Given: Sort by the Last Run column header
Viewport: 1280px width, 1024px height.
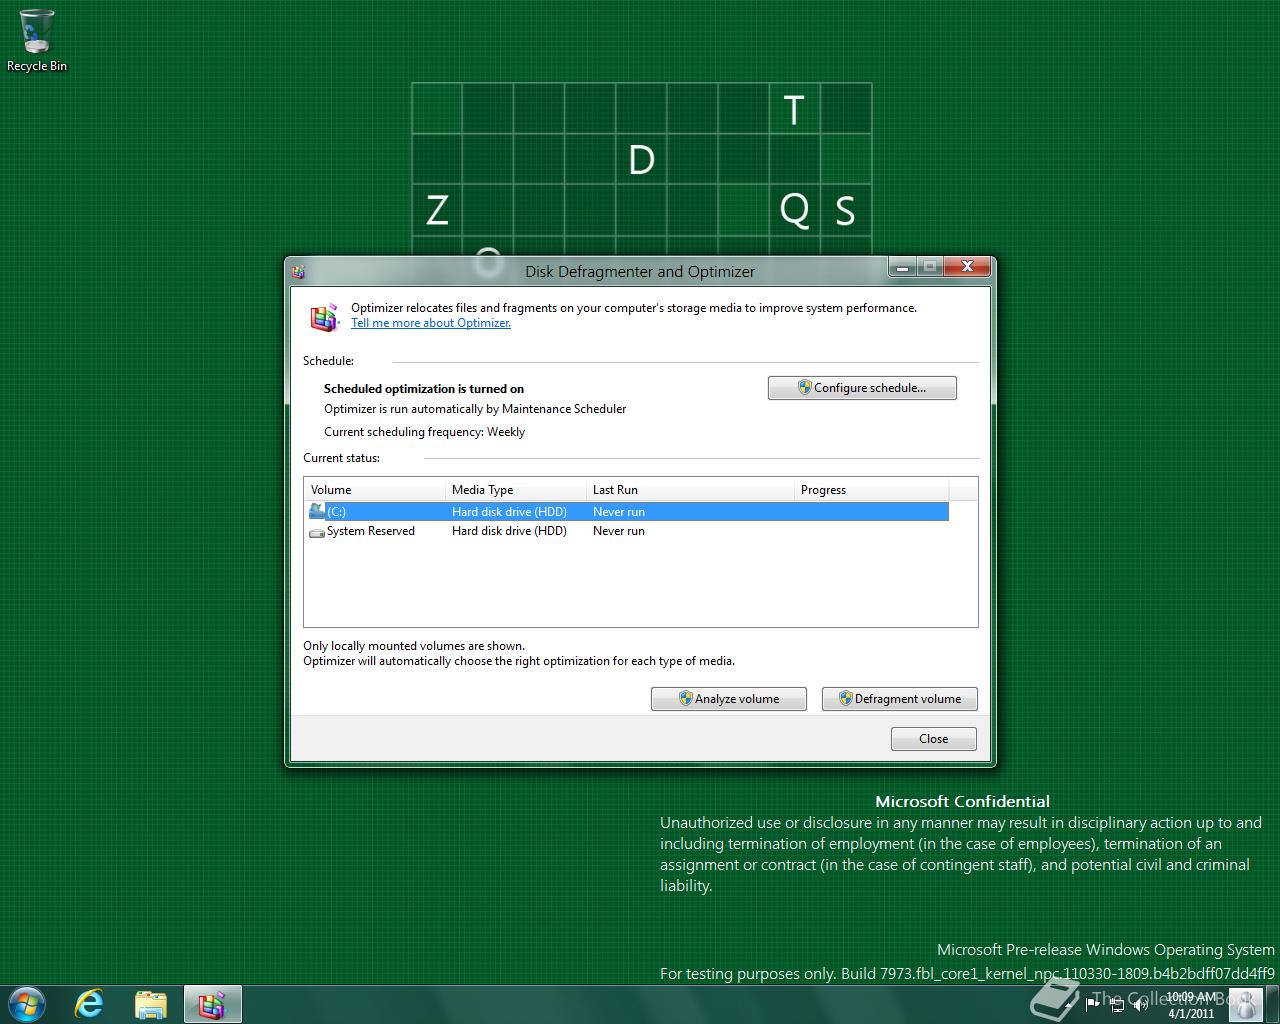Looking at the screenshot, I should point(690,490).
